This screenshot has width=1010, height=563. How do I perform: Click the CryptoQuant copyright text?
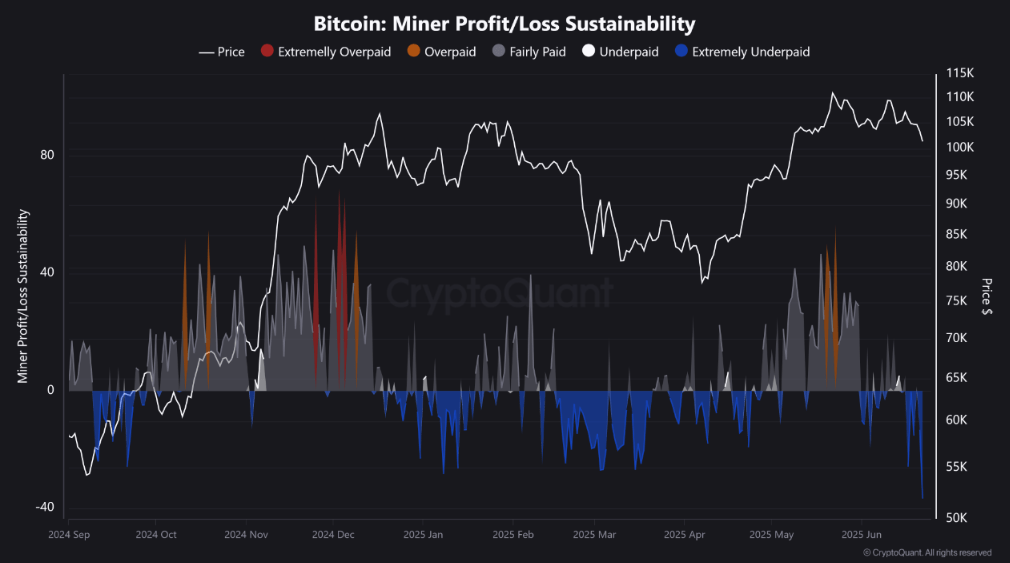click(927, 552)
